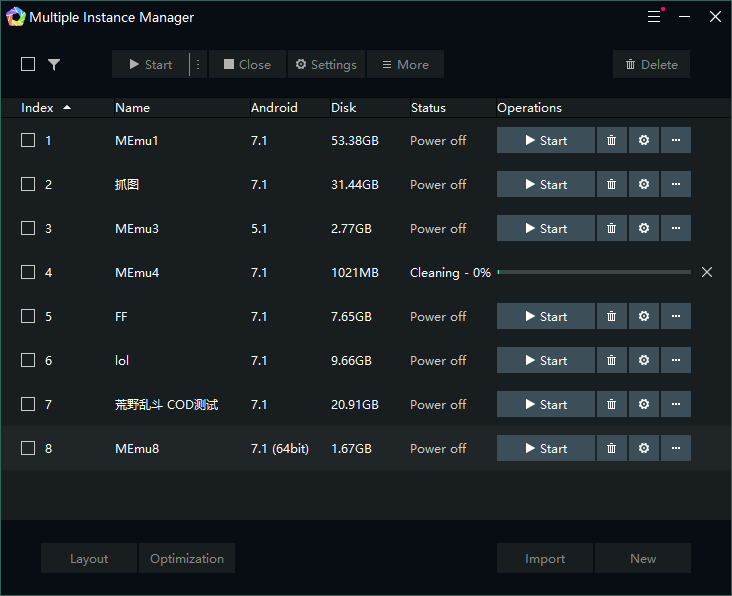The image size is (732, 596).
Task: Open the More menu in toolbar
Action: (405, 65)
